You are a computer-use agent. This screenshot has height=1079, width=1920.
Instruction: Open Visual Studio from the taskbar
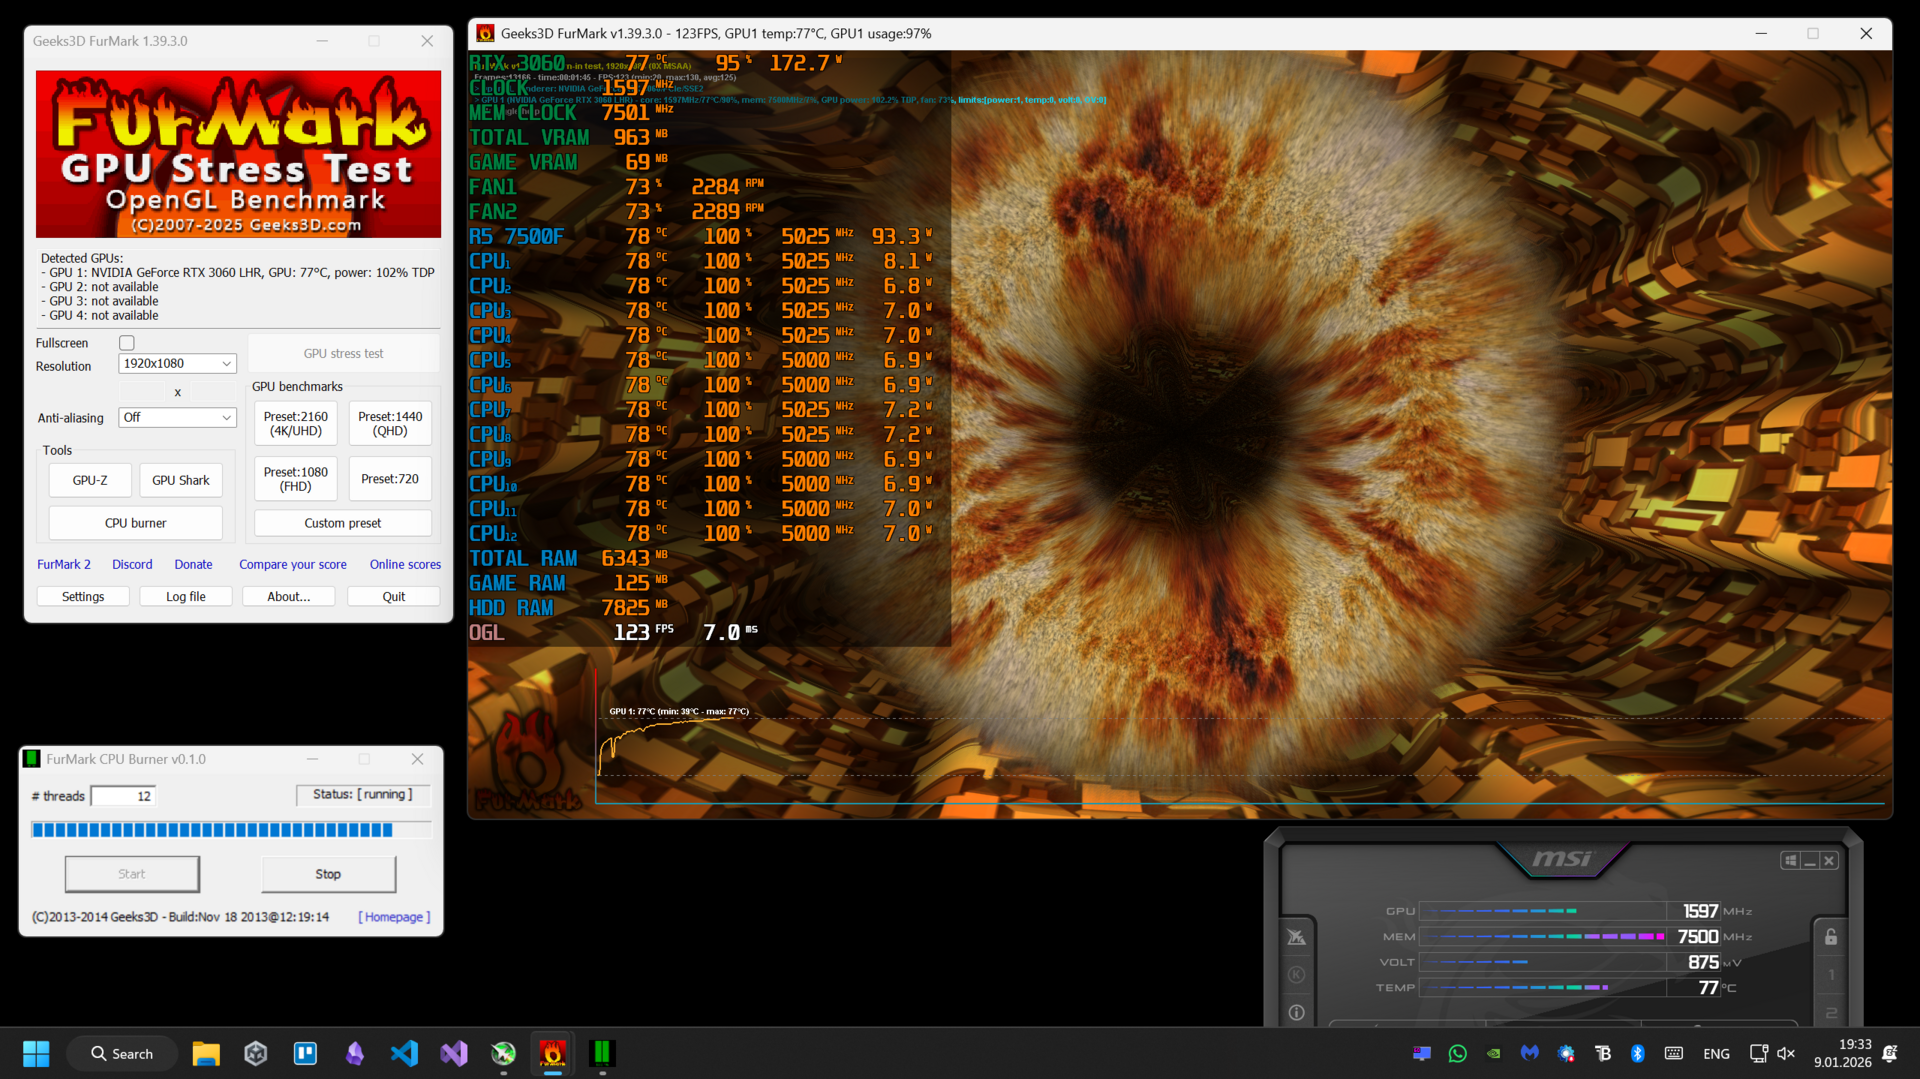coord(454,1053)
